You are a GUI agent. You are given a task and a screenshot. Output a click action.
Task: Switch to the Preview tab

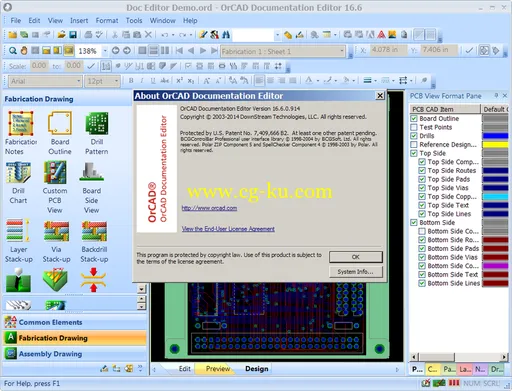pos(218,369)
